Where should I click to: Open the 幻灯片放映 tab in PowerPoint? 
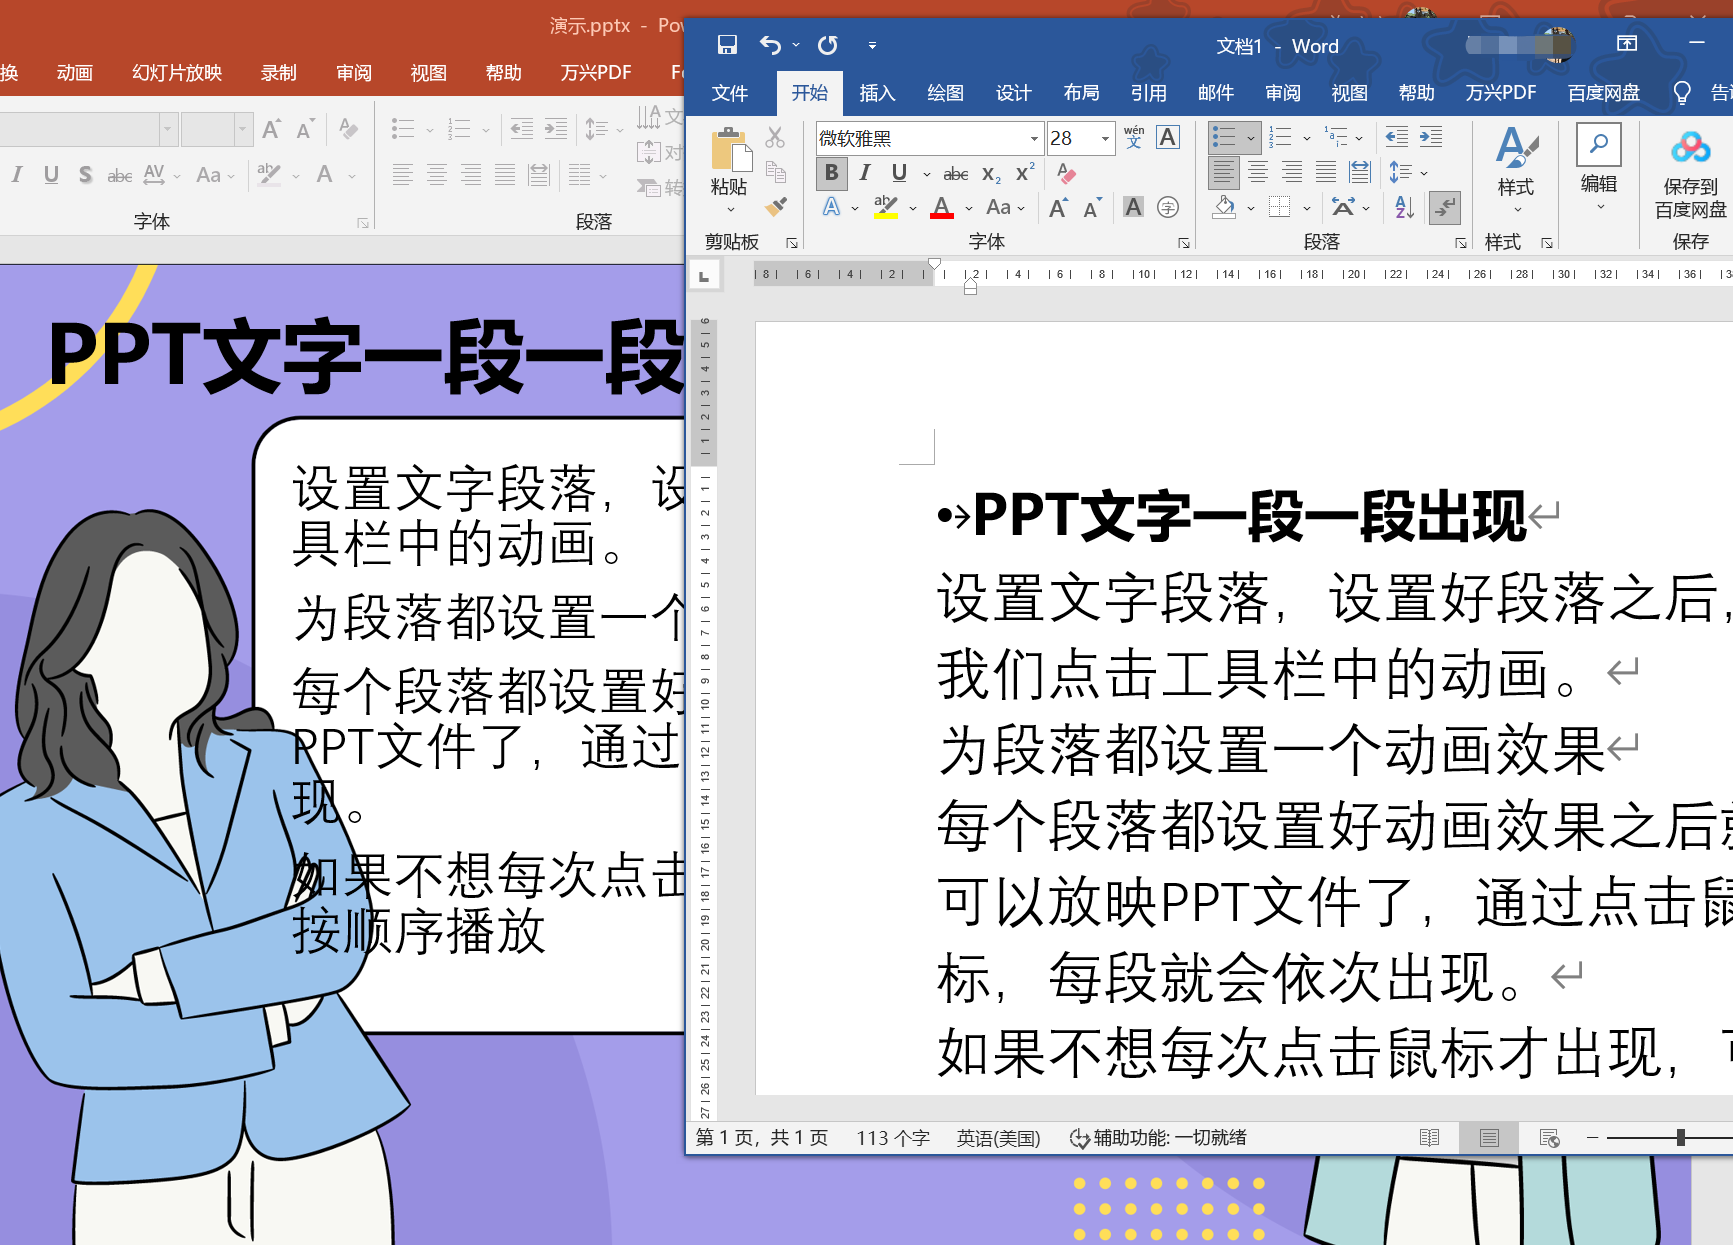tap(176, 71)
